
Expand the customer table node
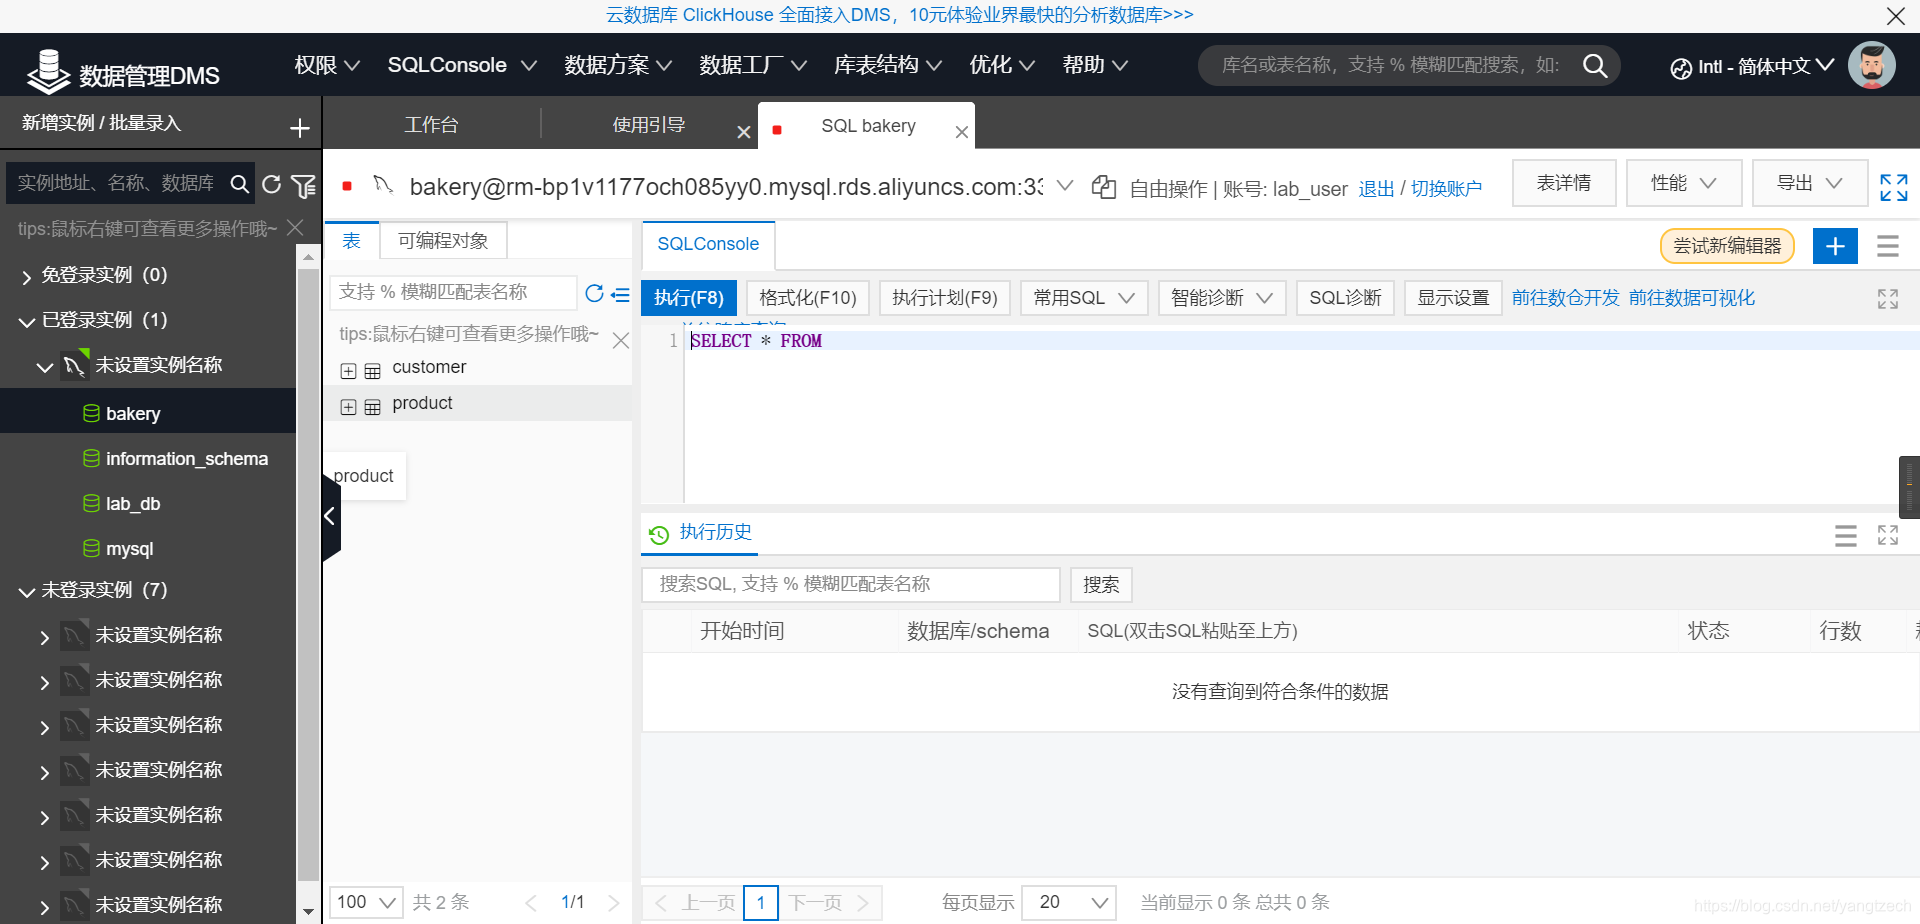pyautogui.click(x=348, y=371)
